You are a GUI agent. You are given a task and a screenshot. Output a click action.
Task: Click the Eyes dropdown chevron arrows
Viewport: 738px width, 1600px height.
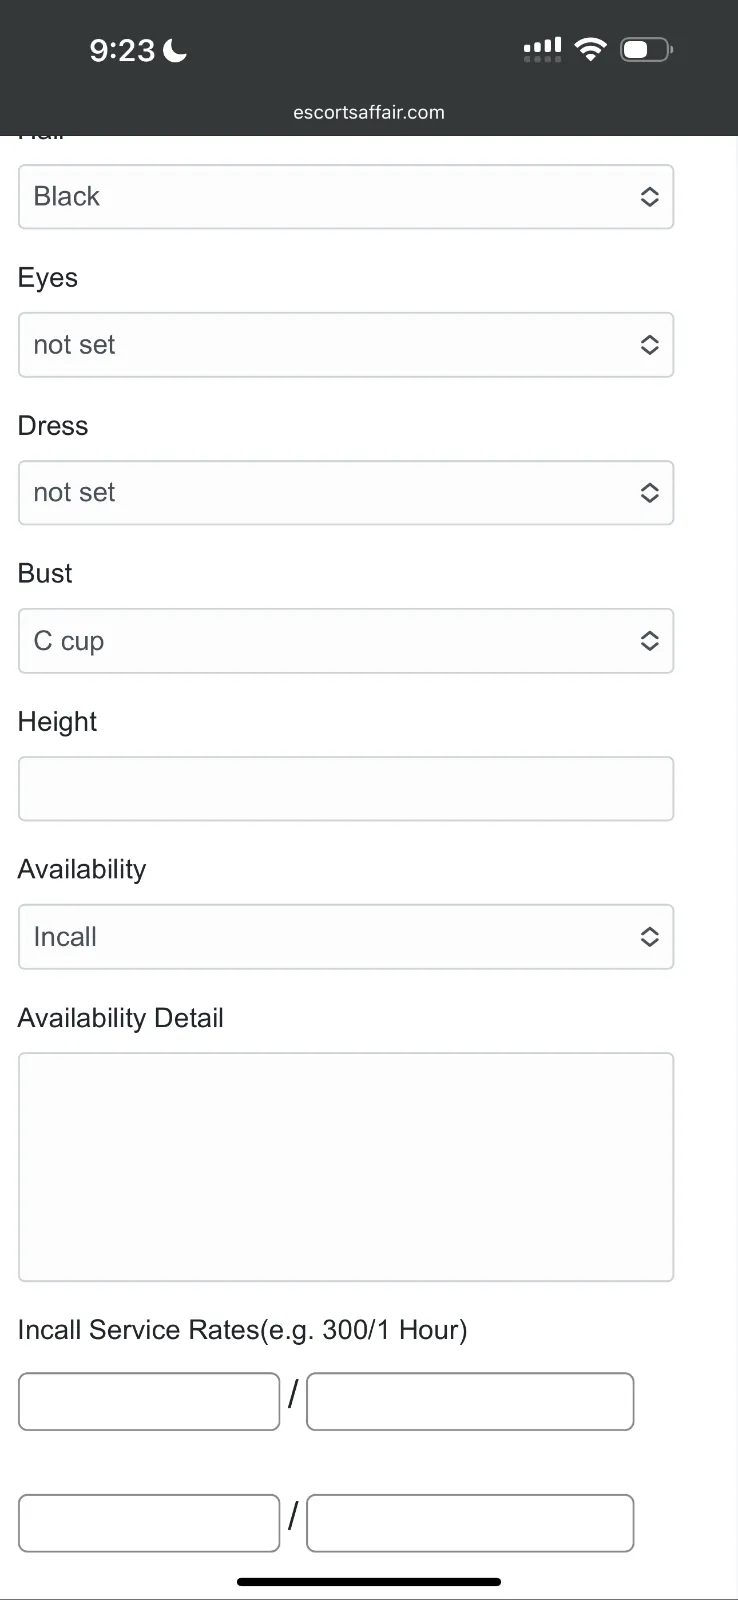tap(649, 345)
